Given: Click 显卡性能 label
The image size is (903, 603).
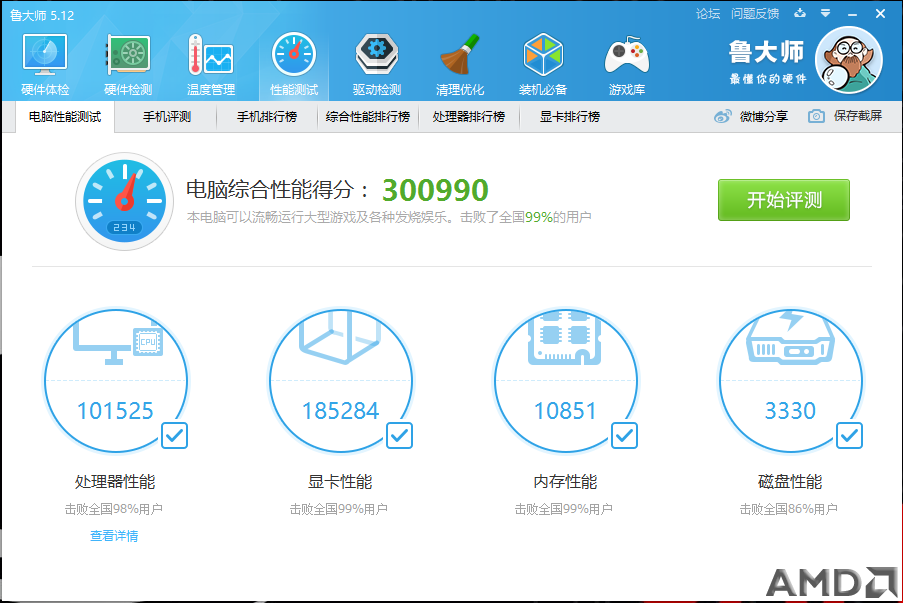Looking at the screenshot, I should (x=340, y=481).
